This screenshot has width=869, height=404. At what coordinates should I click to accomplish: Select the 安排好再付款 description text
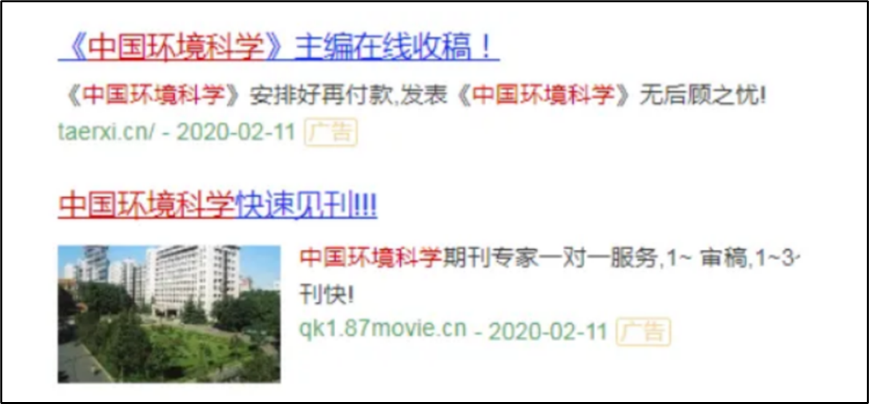coord(324,96)
